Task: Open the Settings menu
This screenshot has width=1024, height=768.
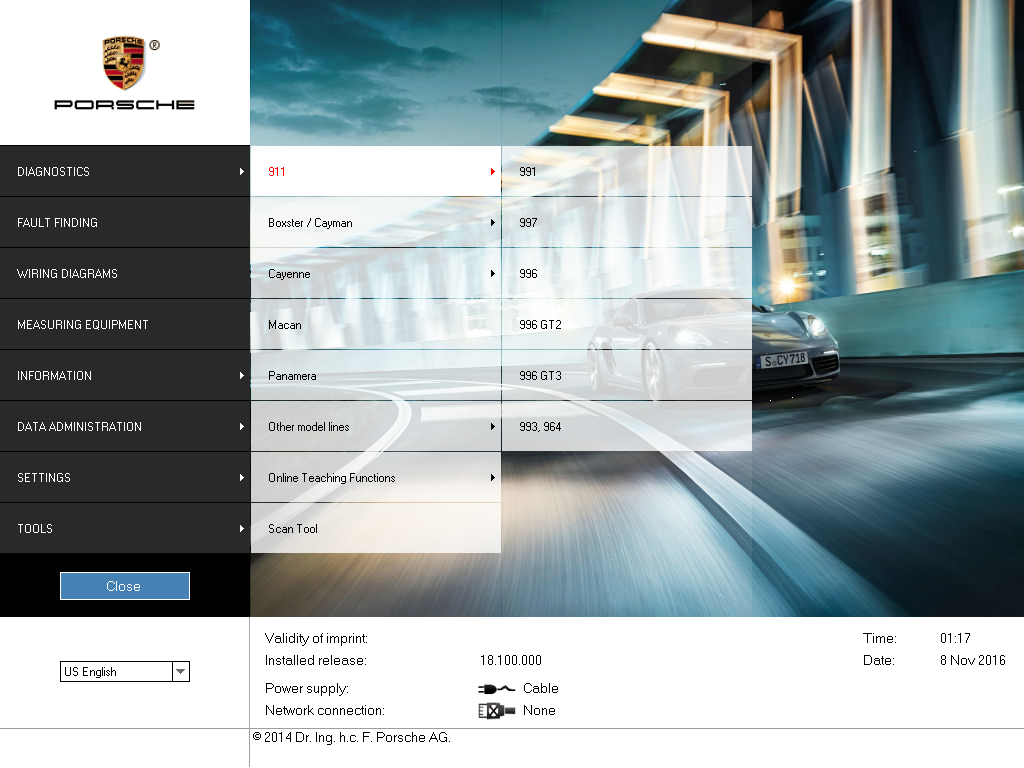Action: coord(124,478)
